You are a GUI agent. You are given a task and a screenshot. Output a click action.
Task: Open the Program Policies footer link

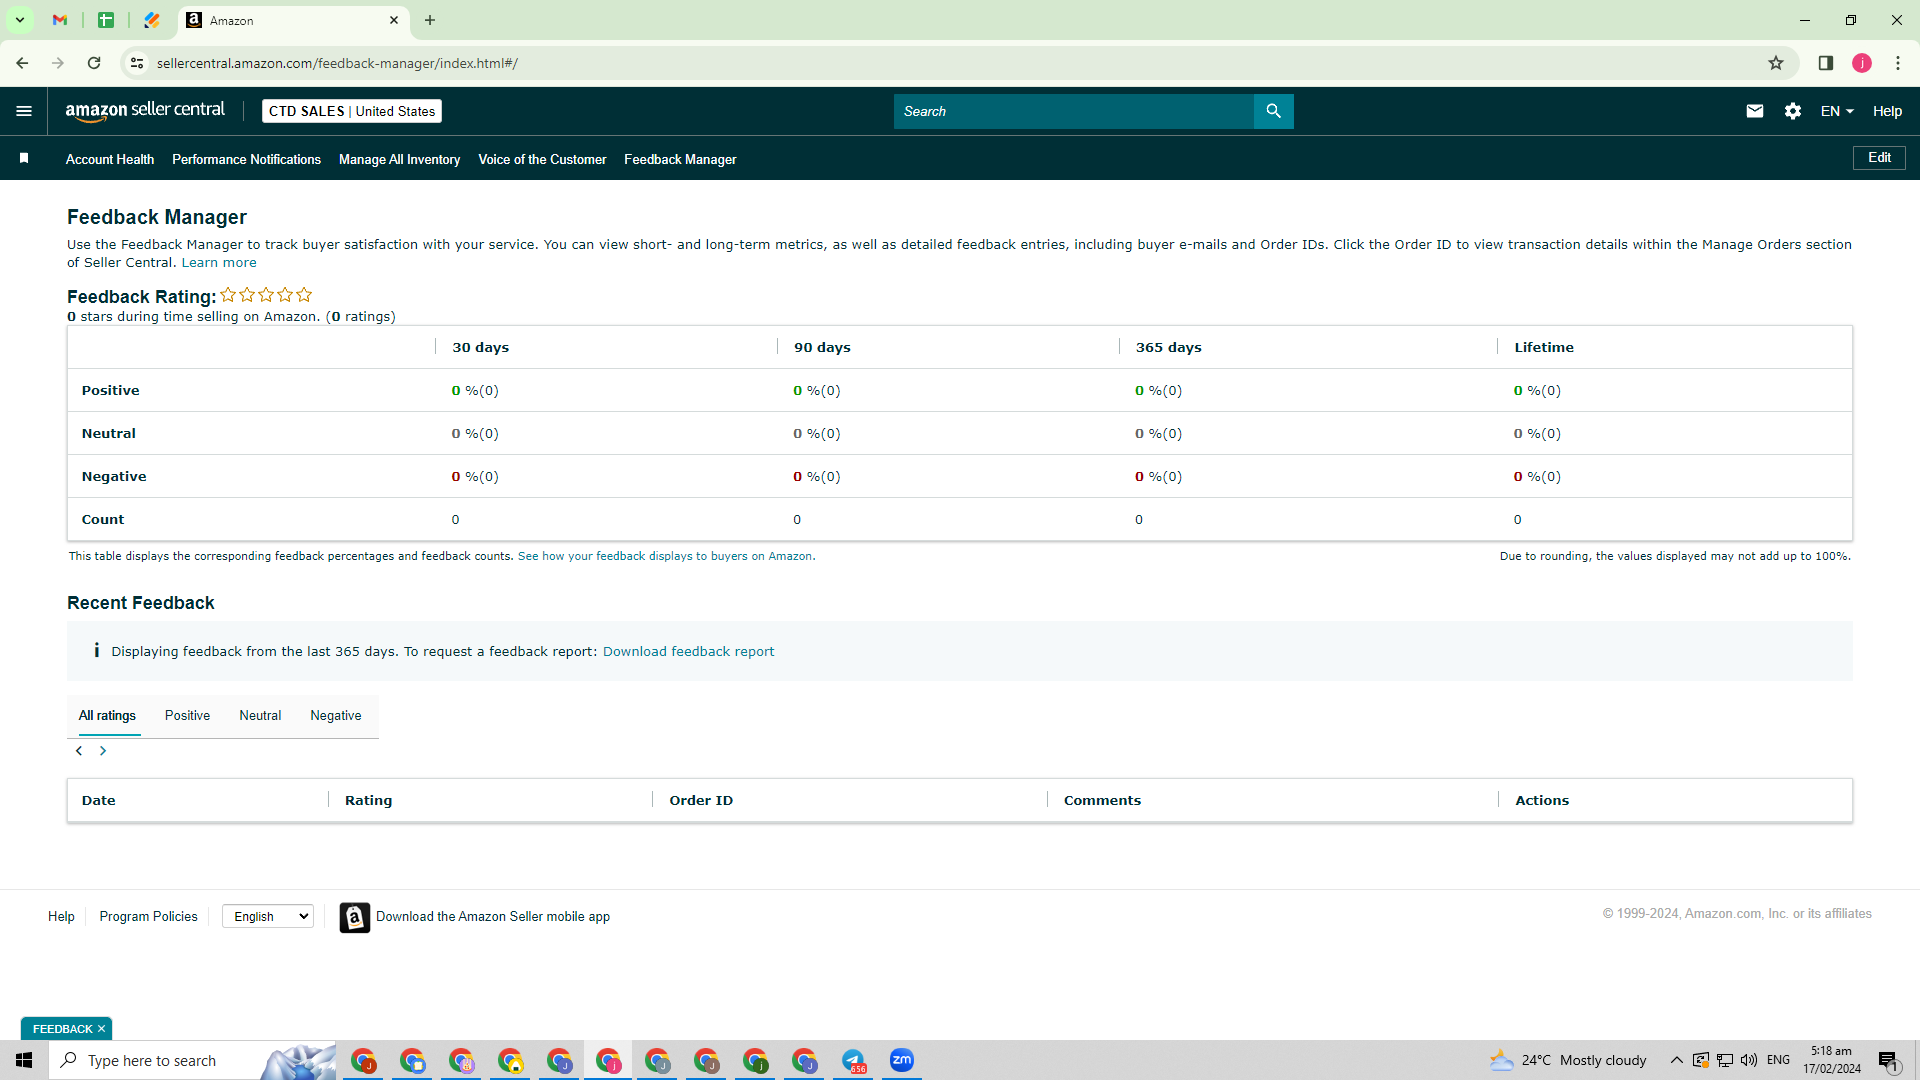pos(148,917)
